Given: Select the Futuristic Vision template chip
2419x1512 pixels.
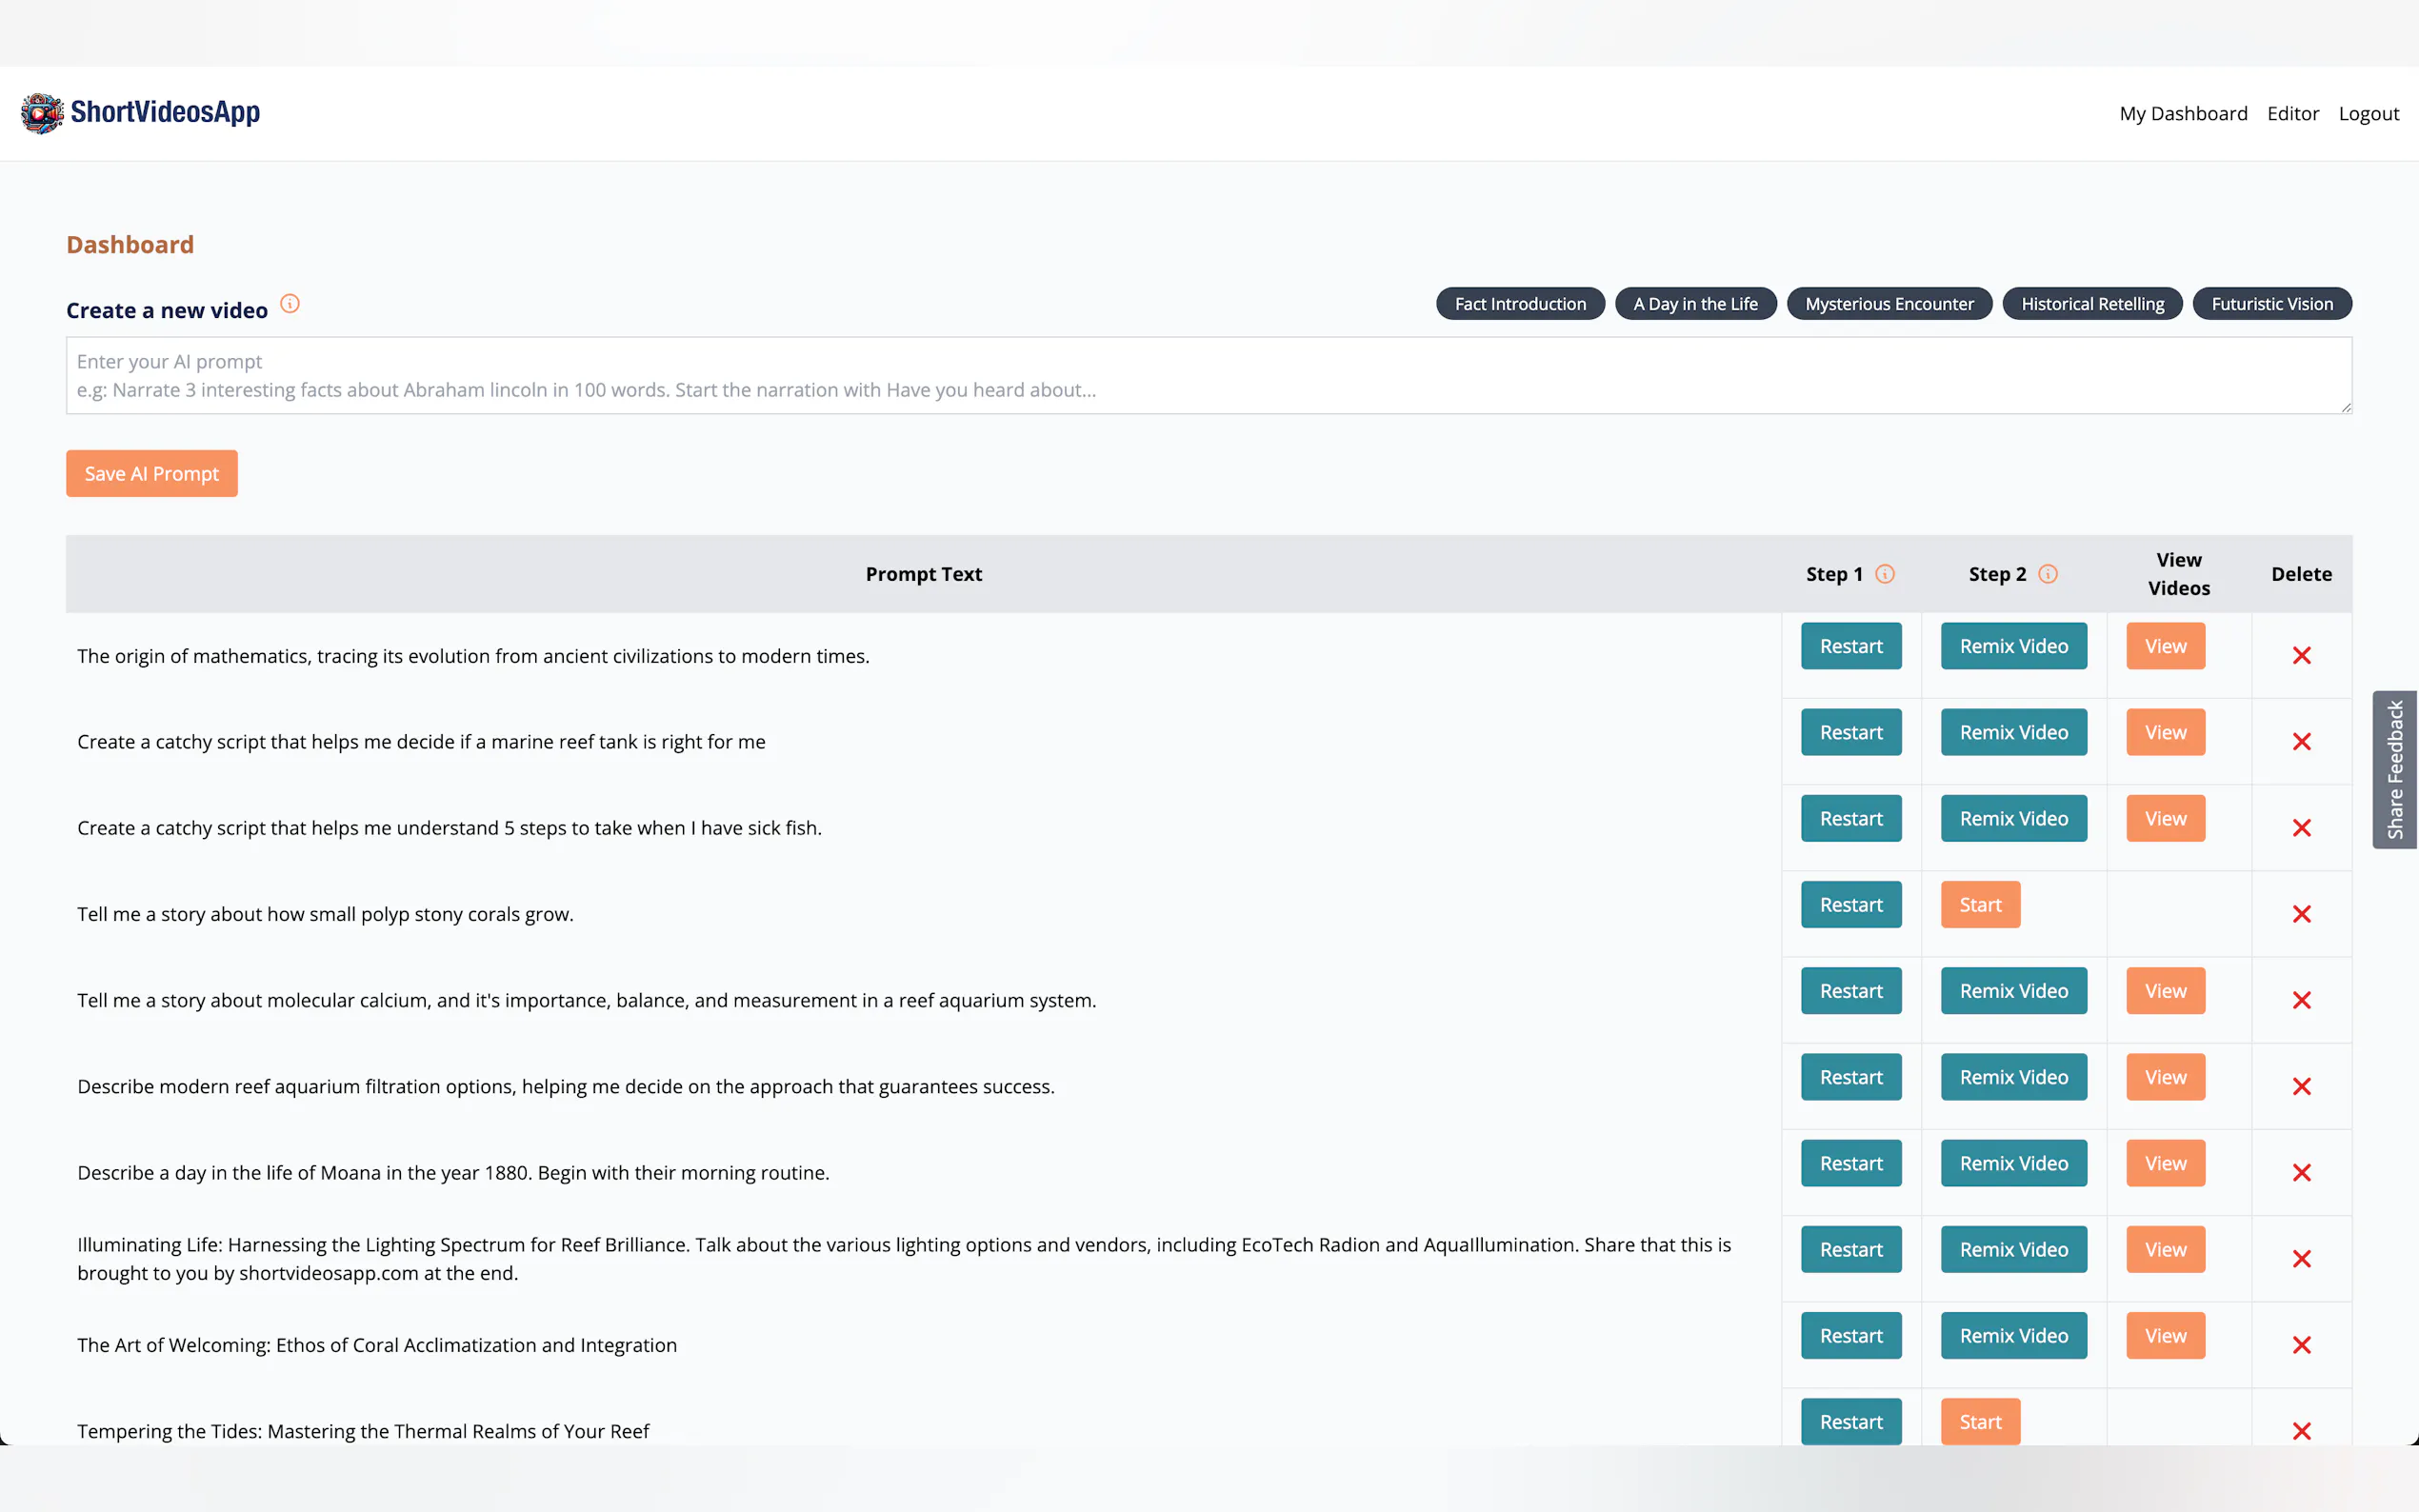Looking at the screenshot, I should (2271, 304).
